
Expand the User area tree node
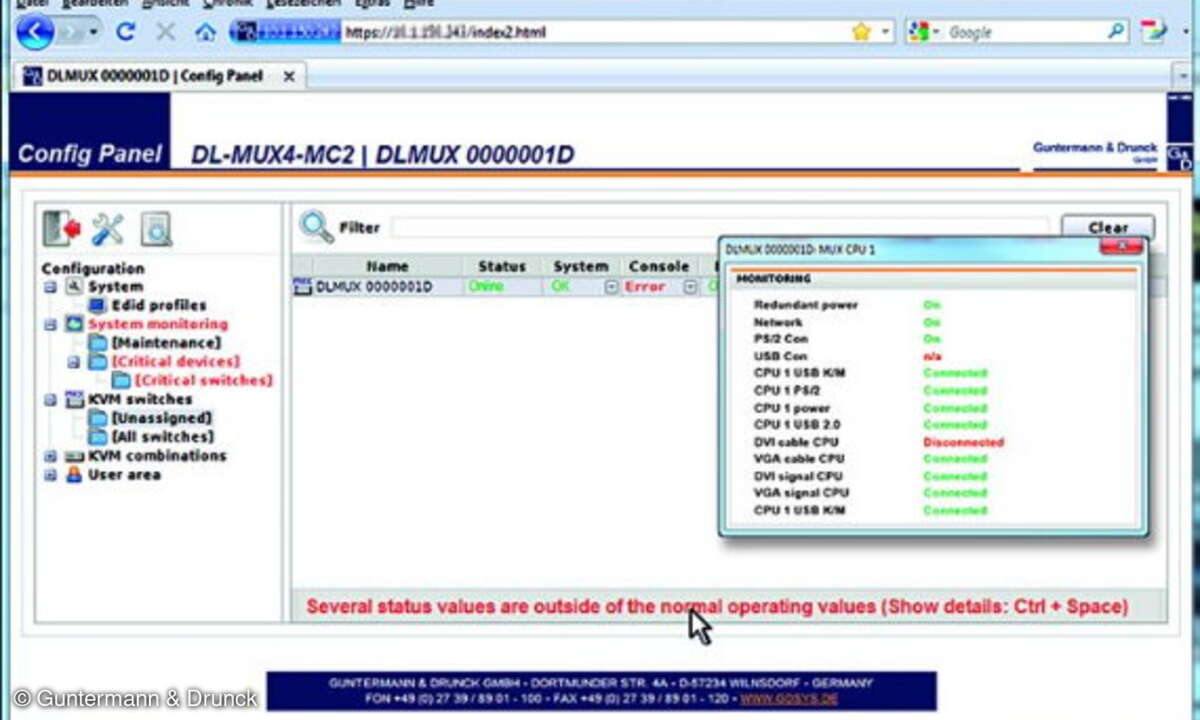50,475
